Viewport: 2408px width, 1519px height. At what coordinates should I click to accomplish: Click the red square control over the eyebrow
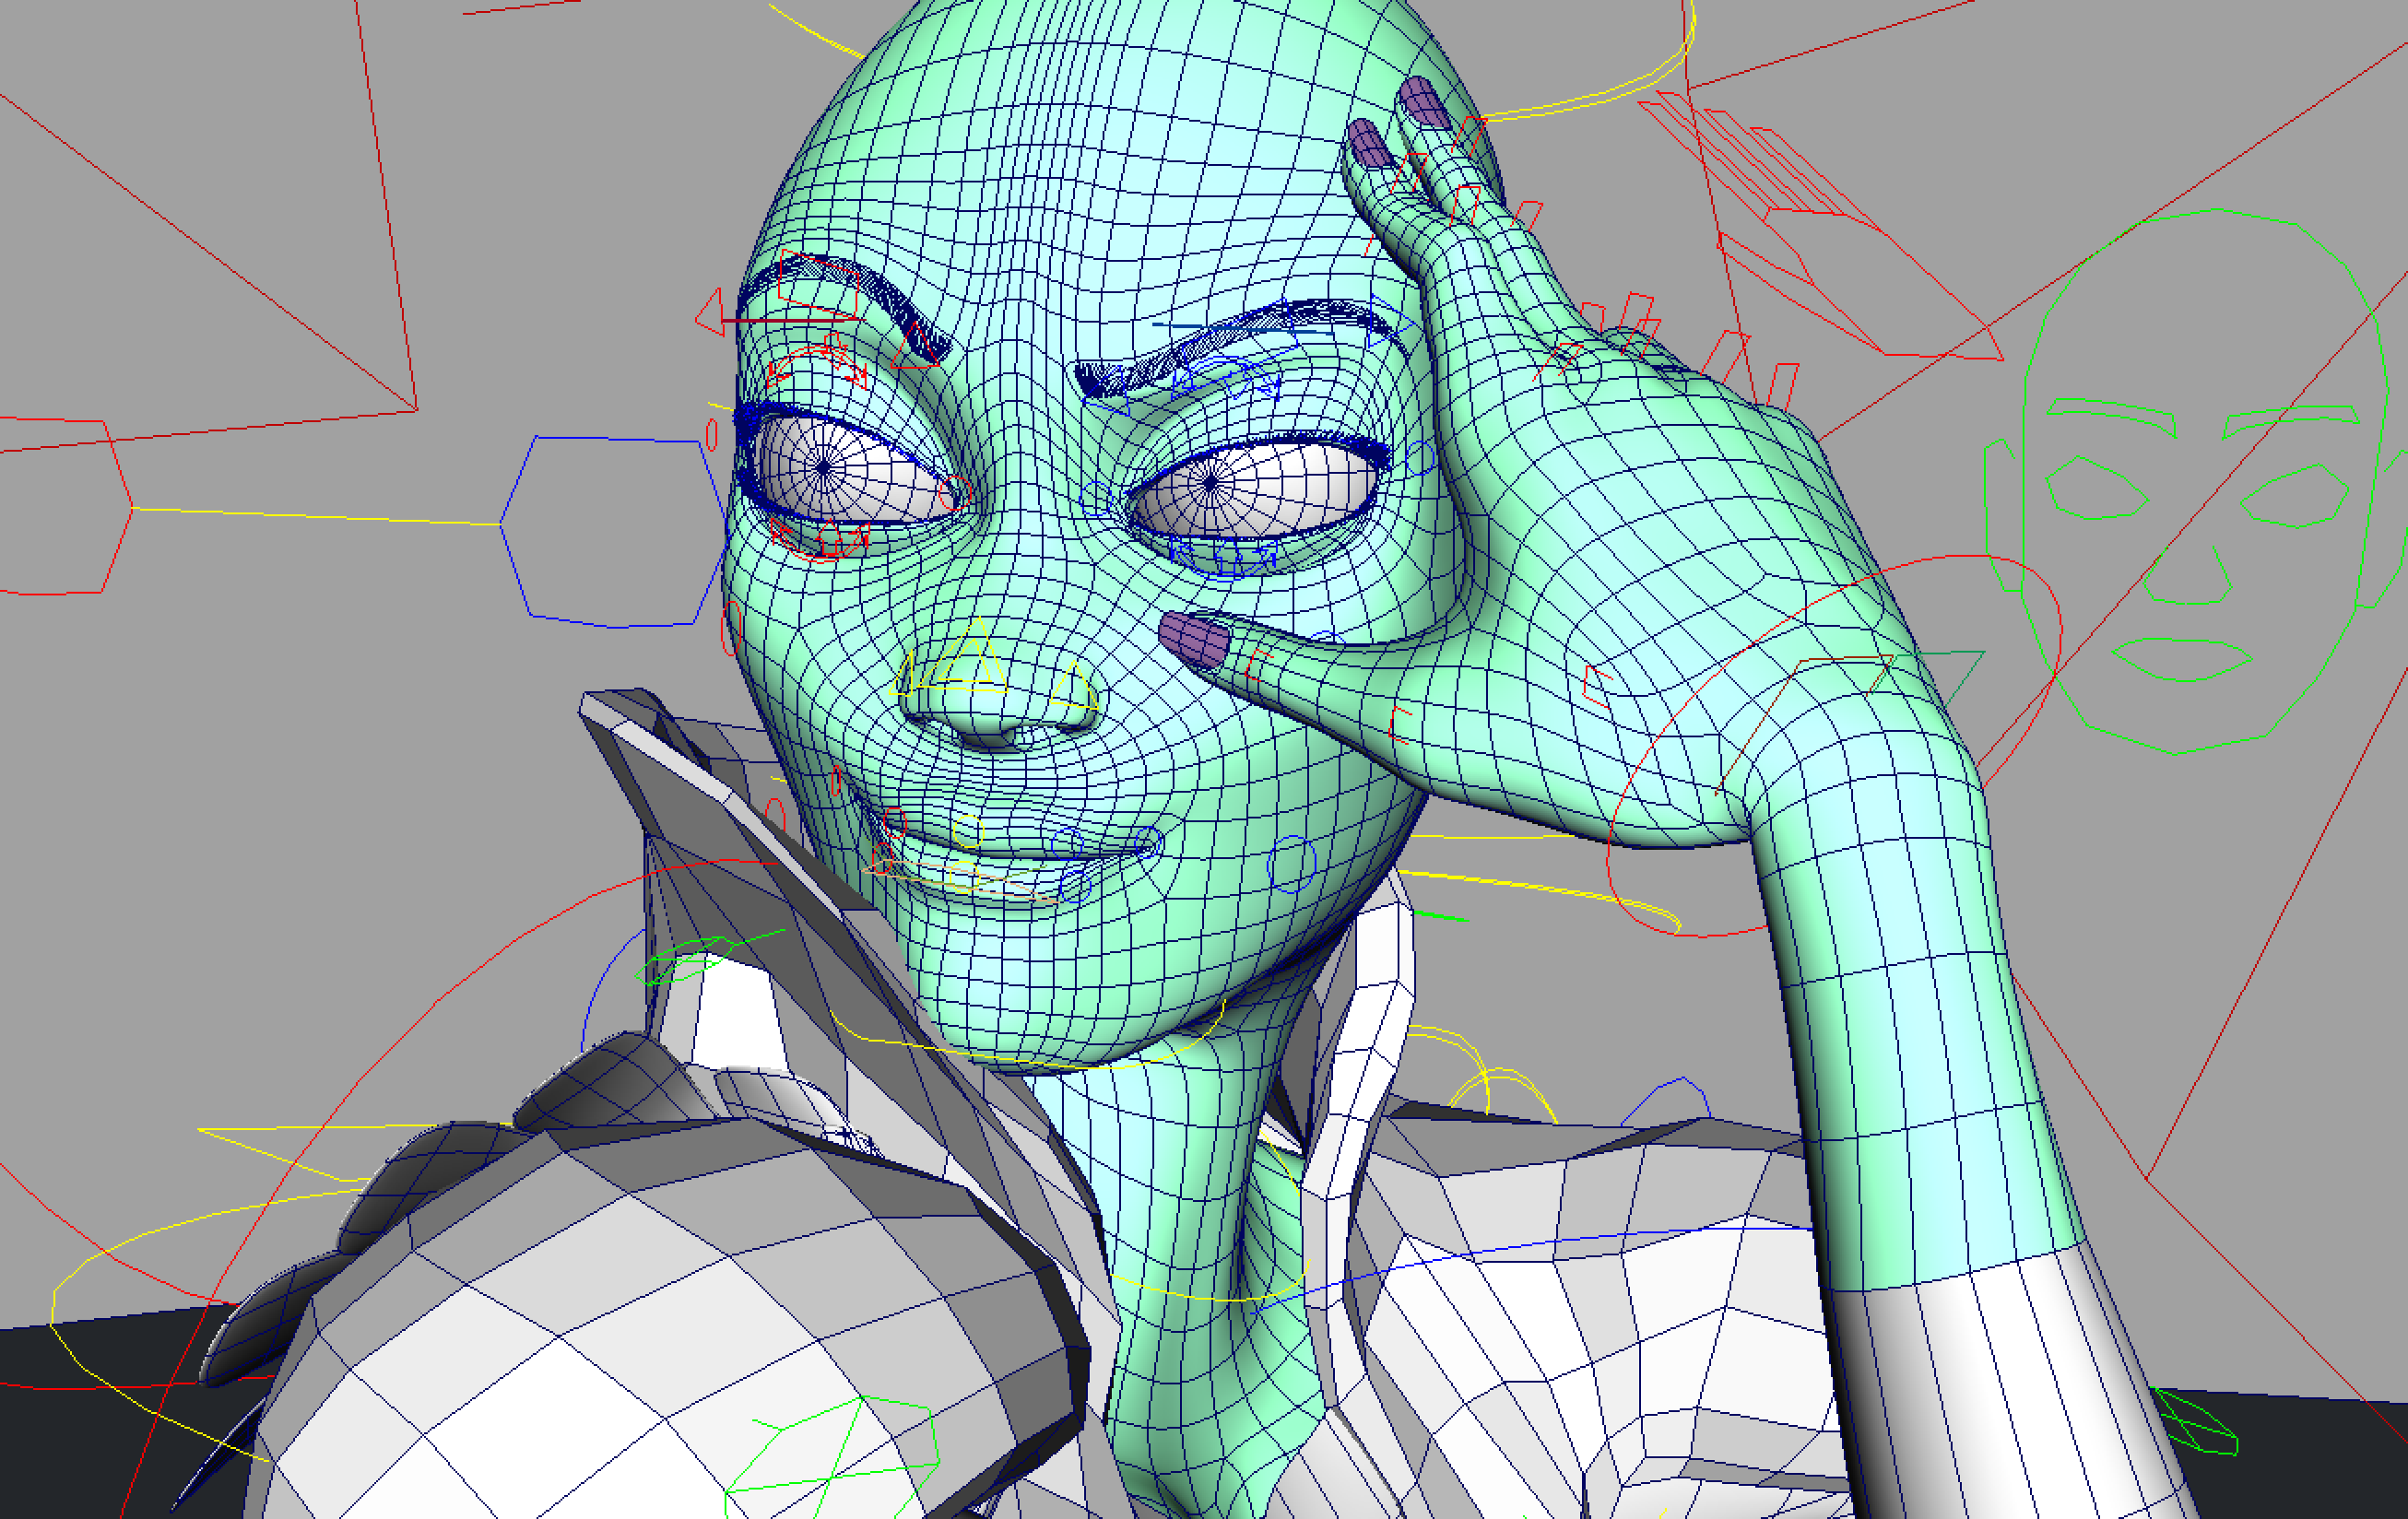[819, 284]
